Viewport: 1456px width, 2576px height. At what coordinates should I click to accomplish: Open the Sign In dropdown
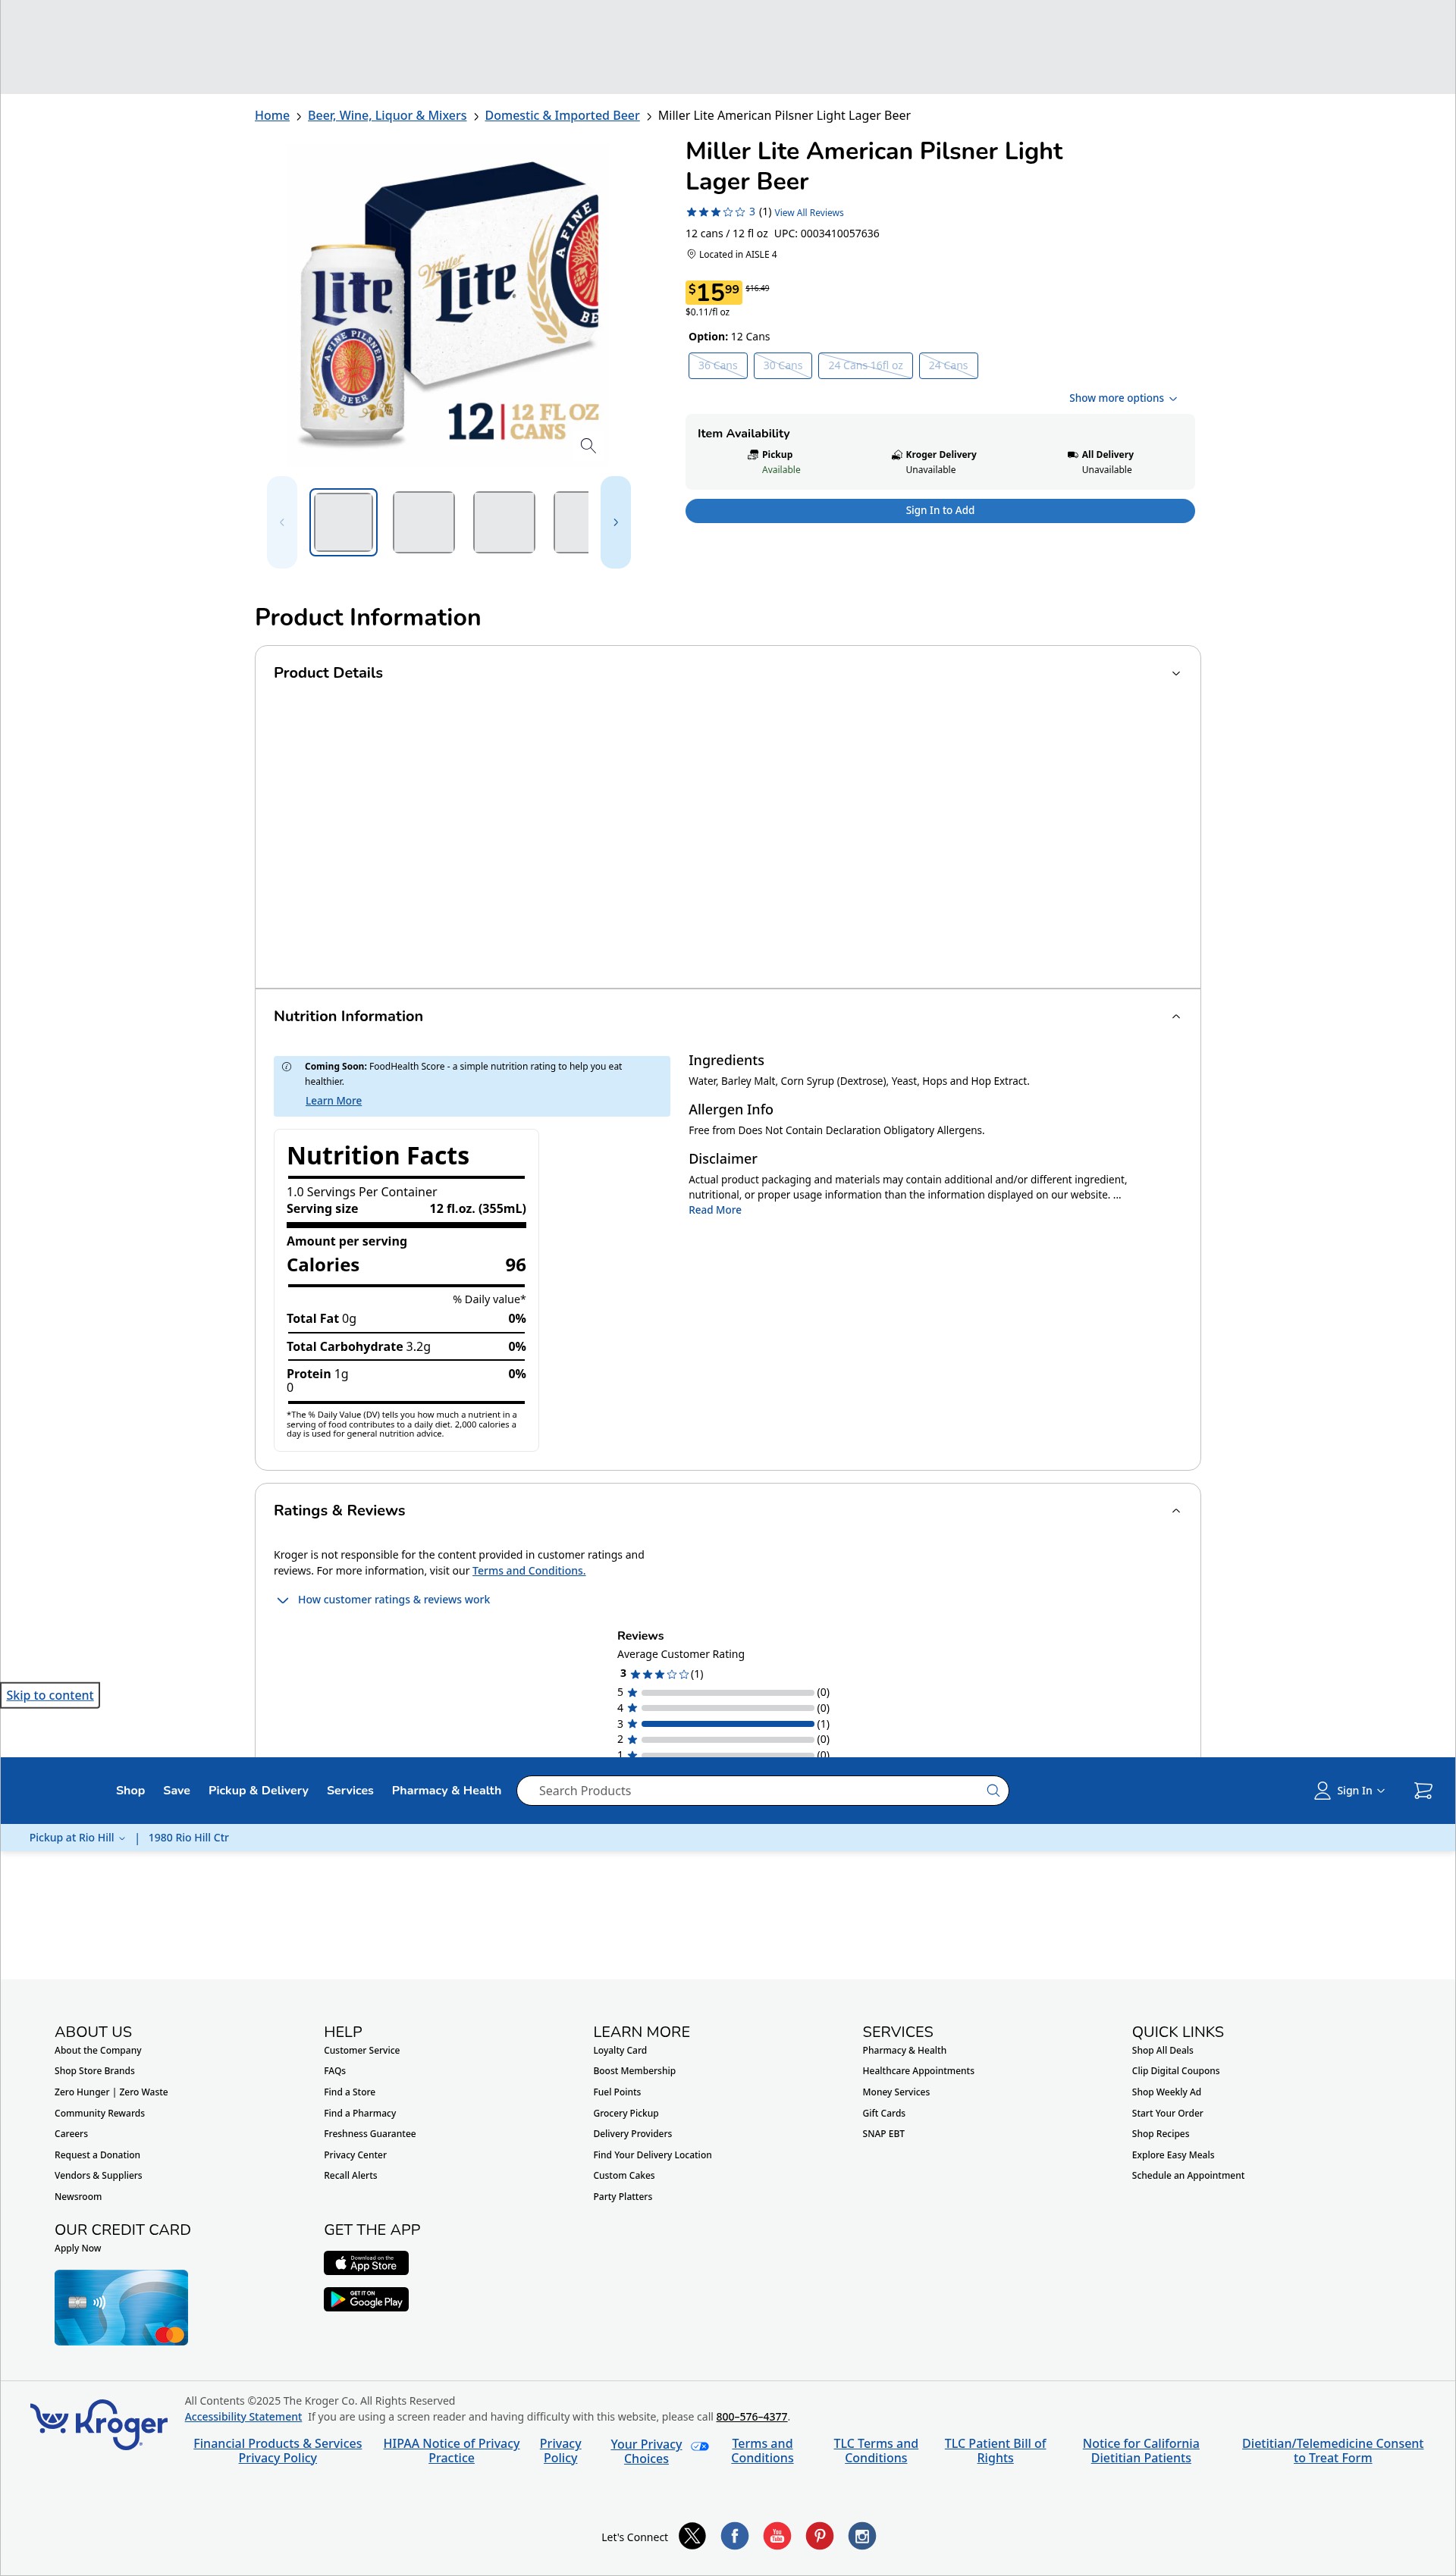[1349, 1790]
